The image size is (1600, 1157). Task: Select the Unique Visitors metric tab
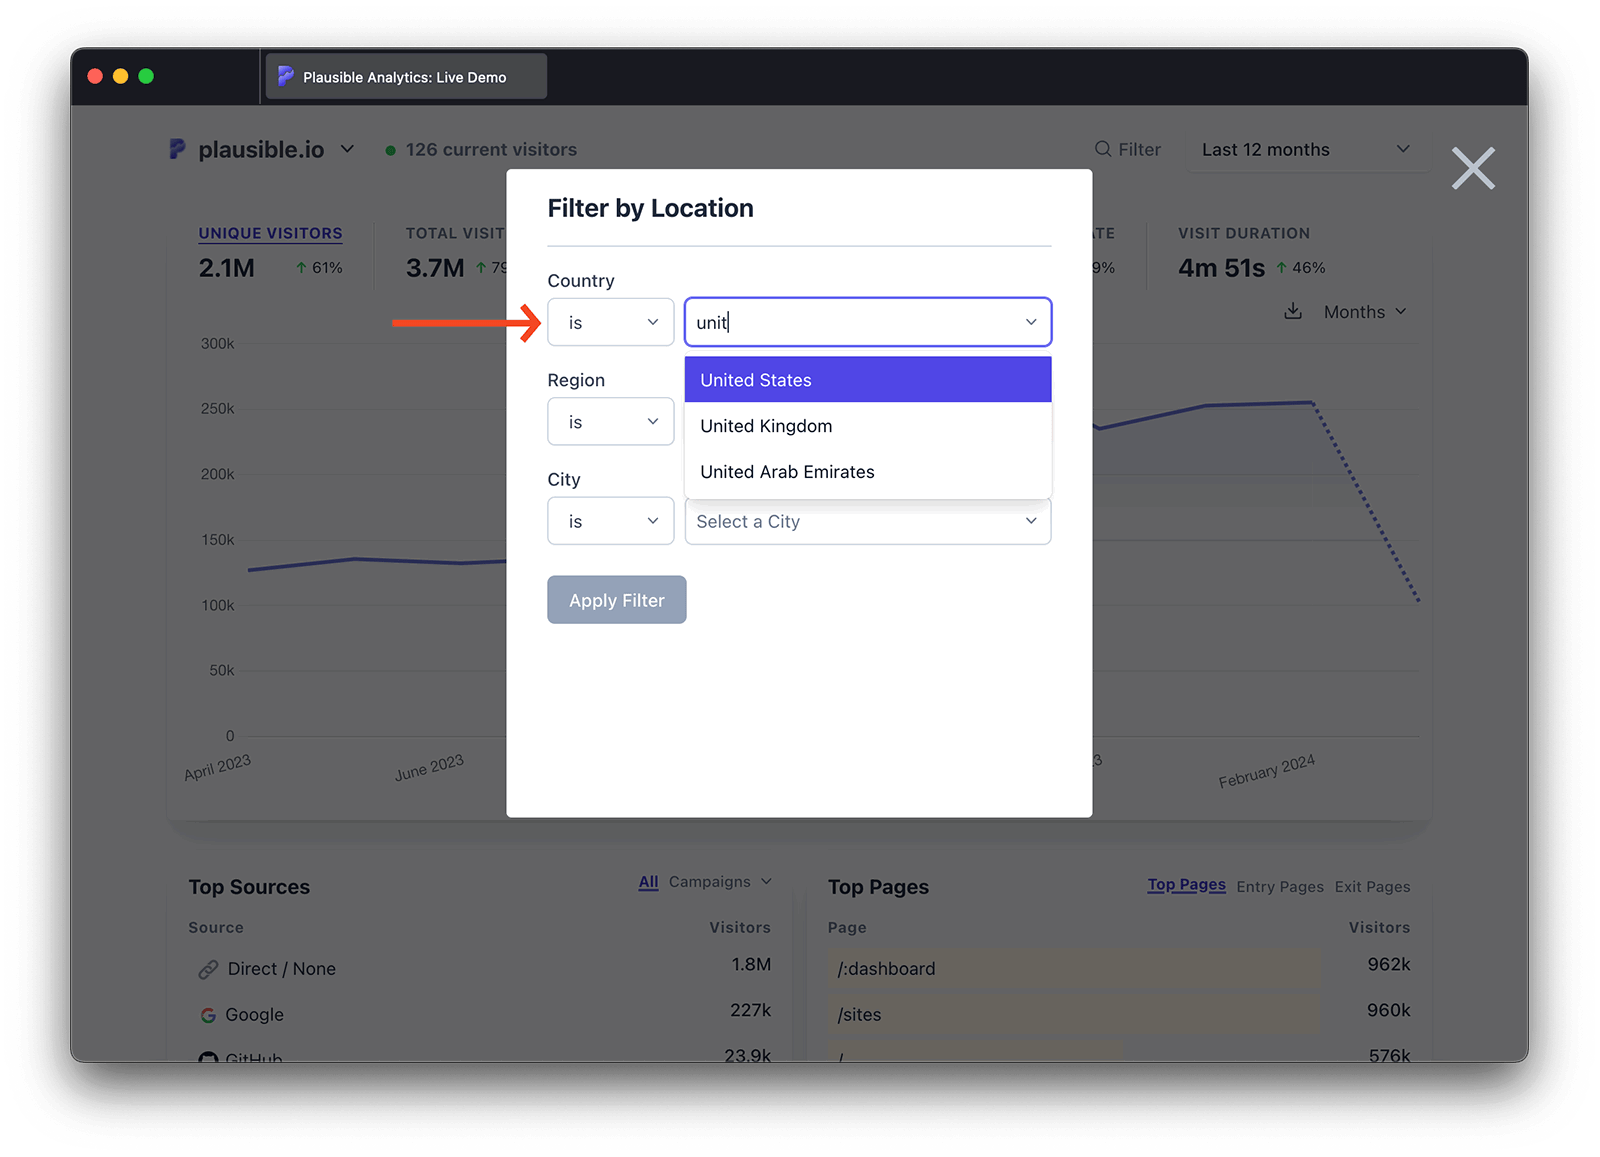click(270, 232)
